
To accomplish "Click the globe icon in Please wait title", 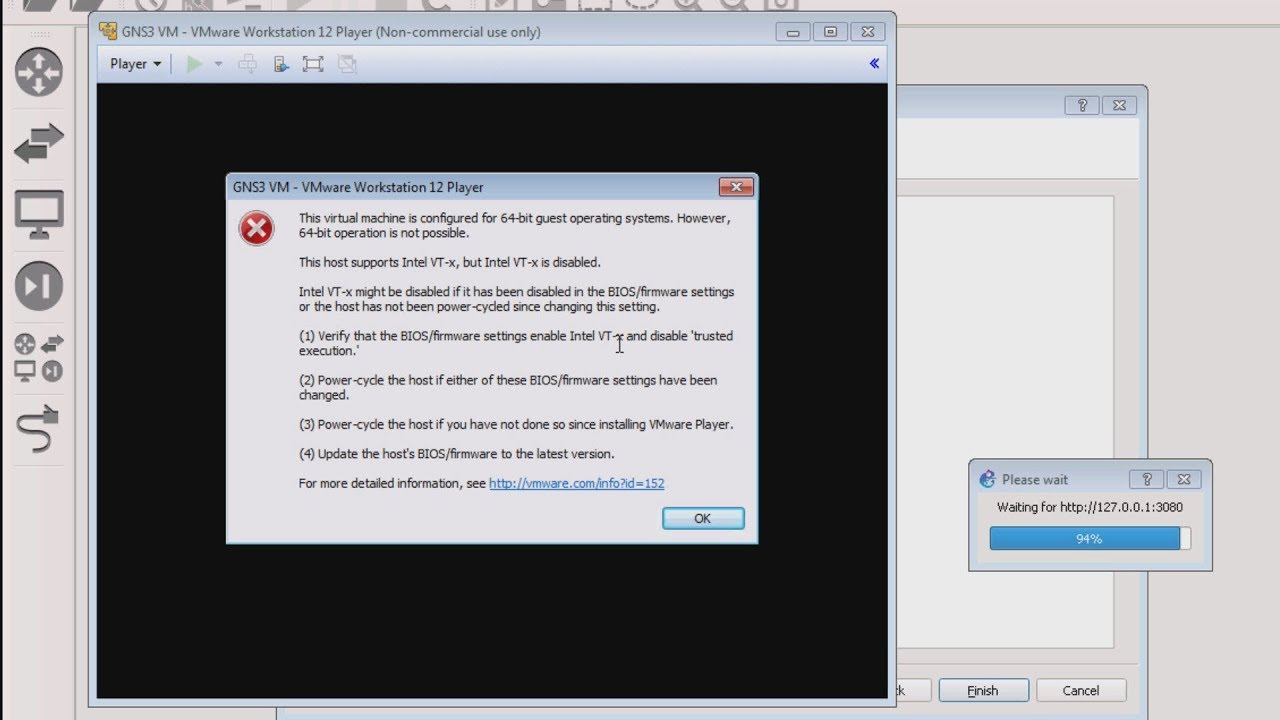I will (988, 480).
